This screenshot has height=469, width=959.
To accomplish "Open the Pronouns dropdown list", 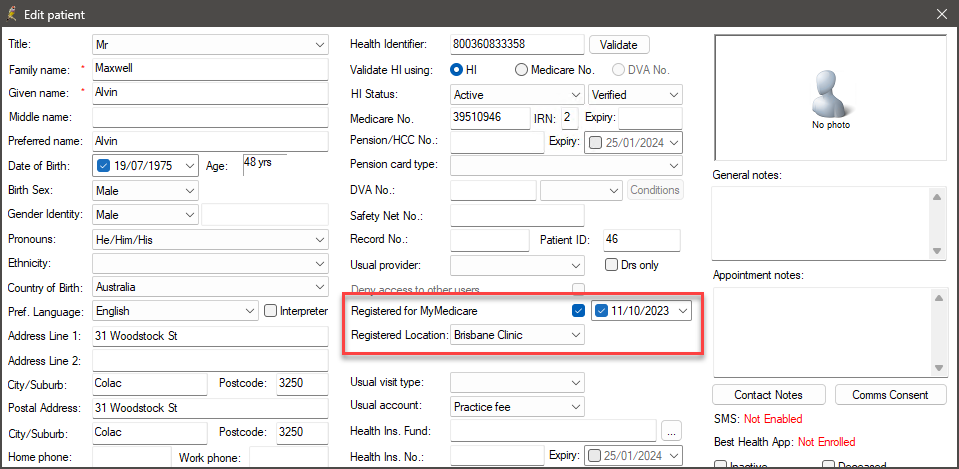I will [319, 240].
